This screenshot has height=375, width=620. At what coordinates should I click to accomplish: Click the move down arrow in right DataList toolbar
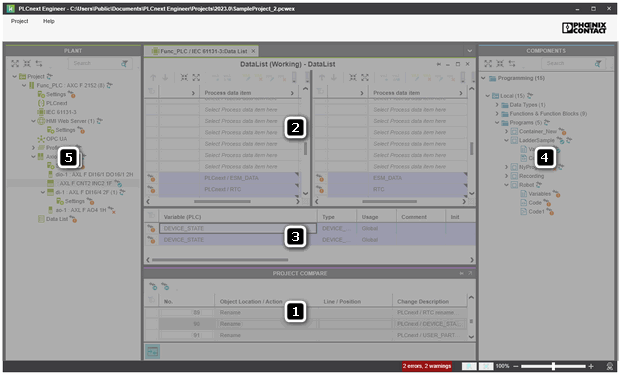tap(334, 78)
